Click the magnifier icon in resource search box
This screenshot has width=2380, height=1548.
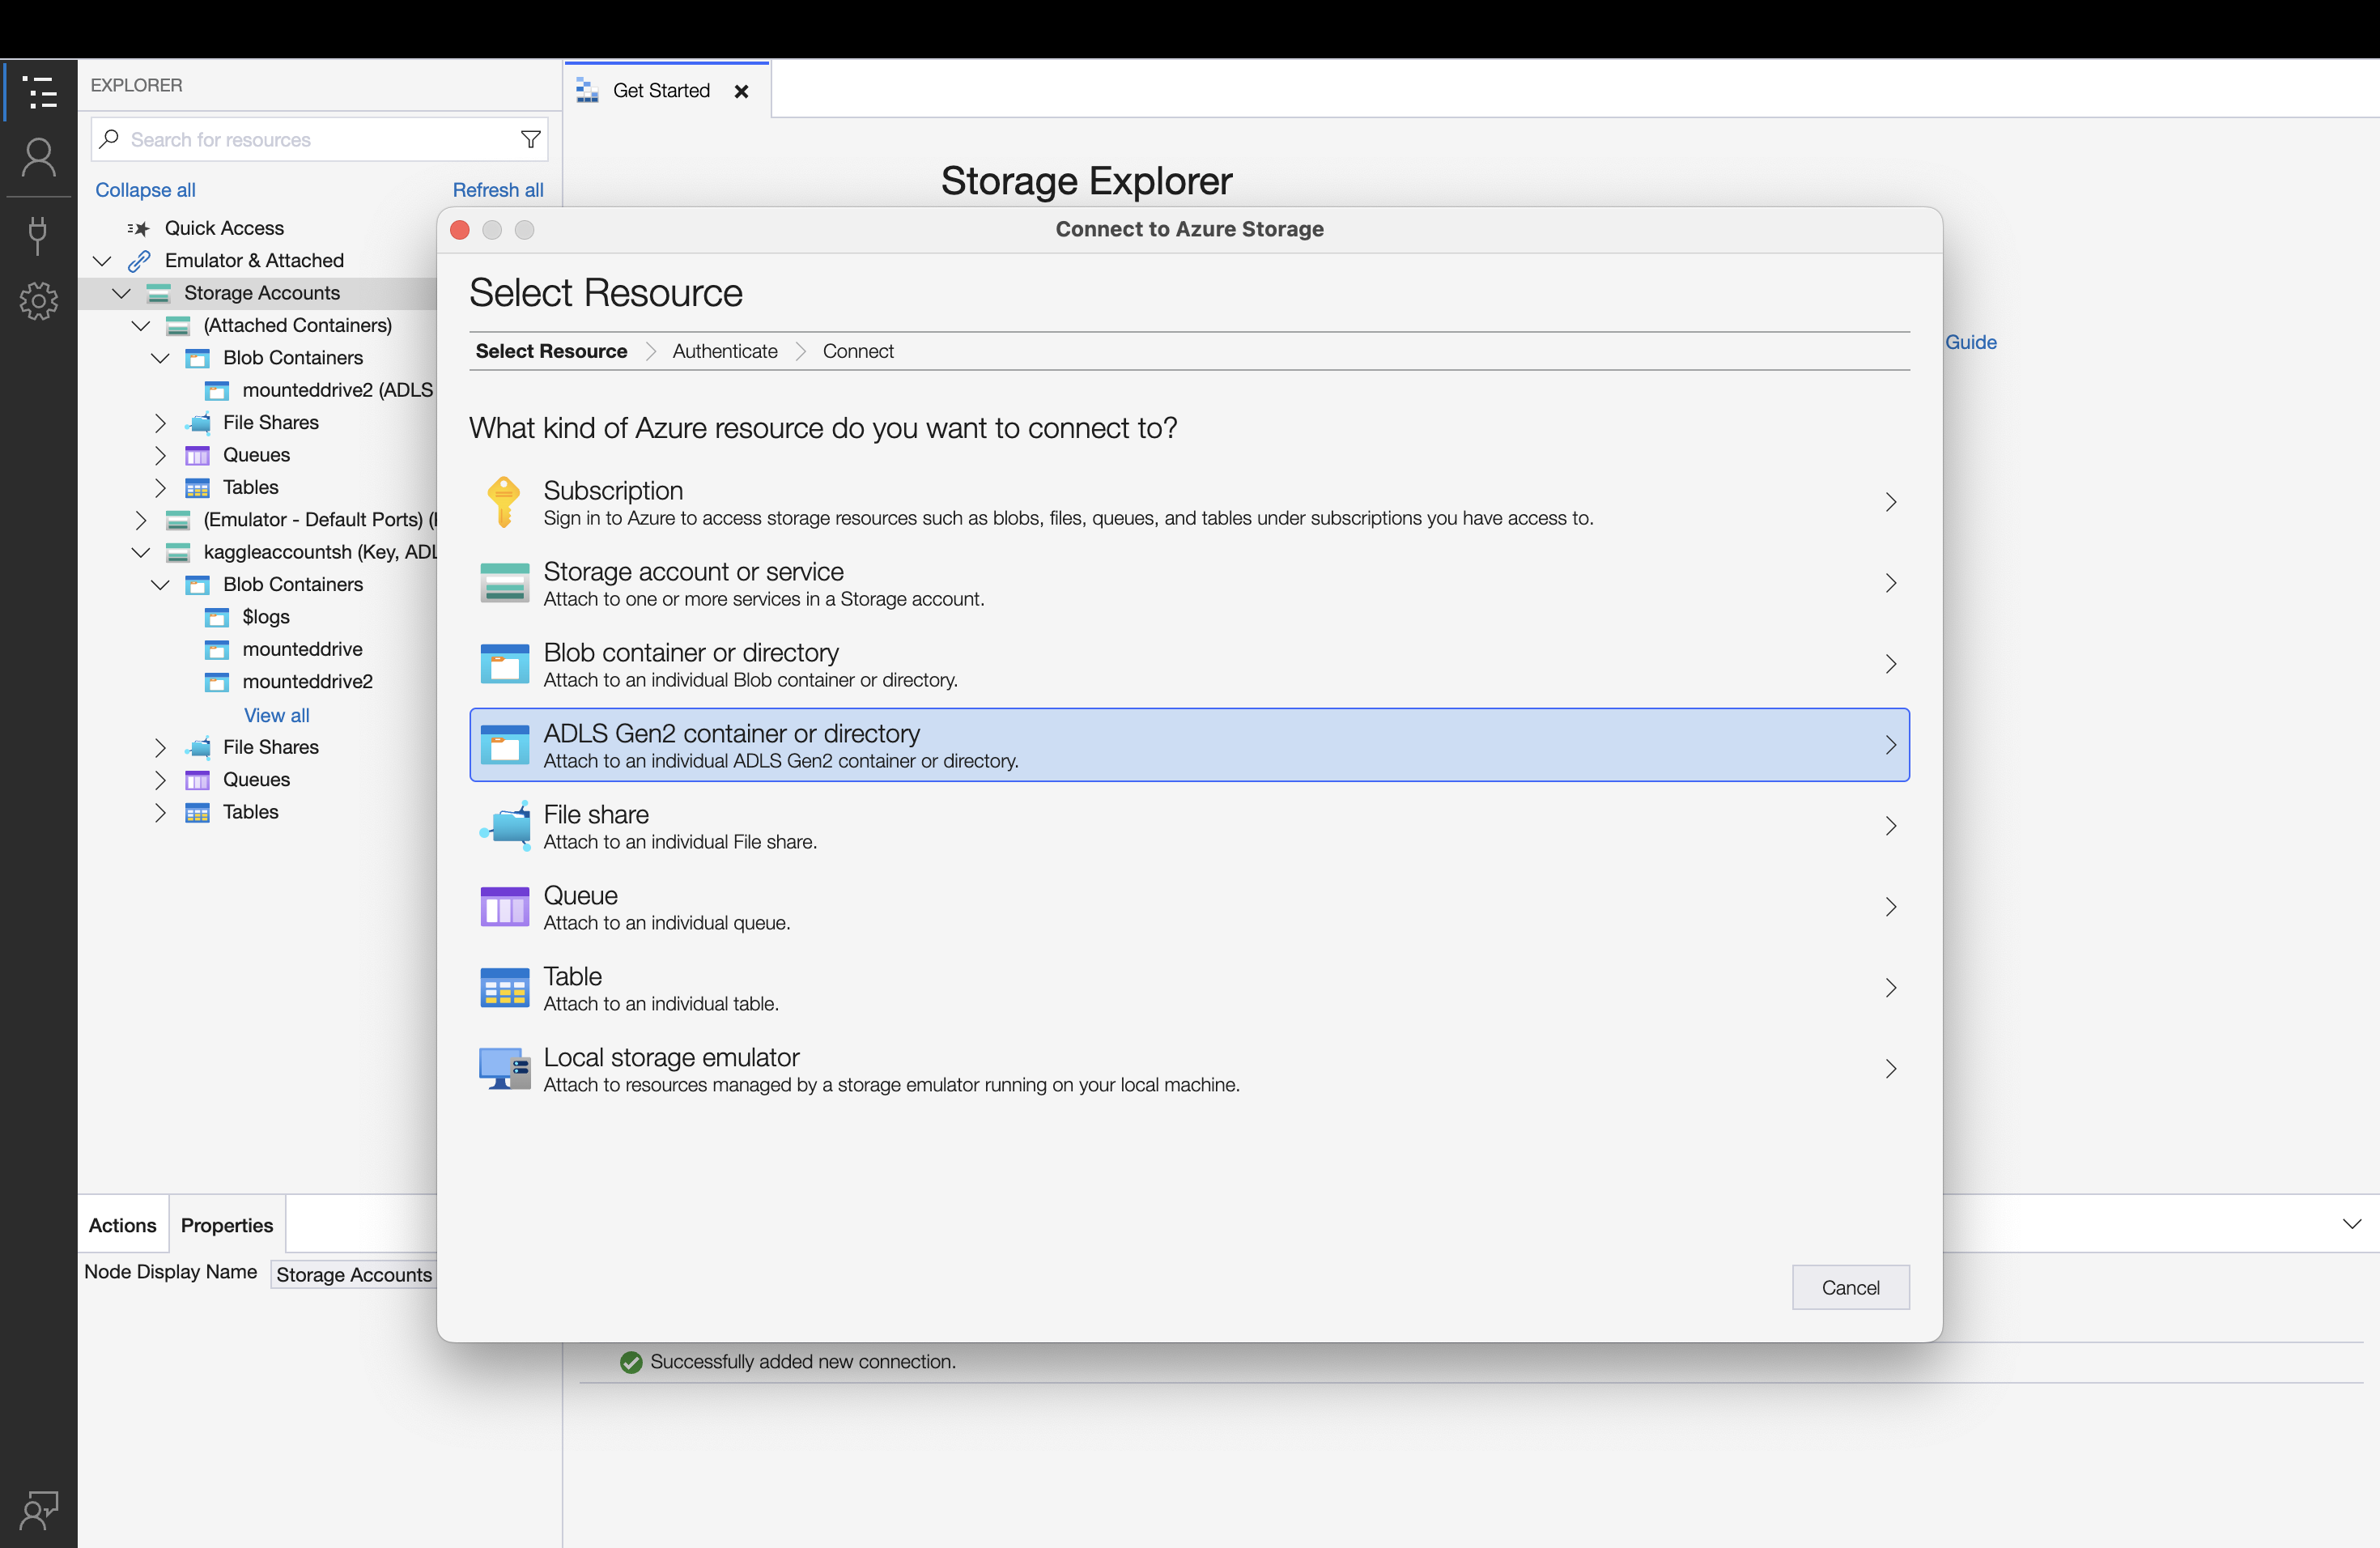[110, 139]
